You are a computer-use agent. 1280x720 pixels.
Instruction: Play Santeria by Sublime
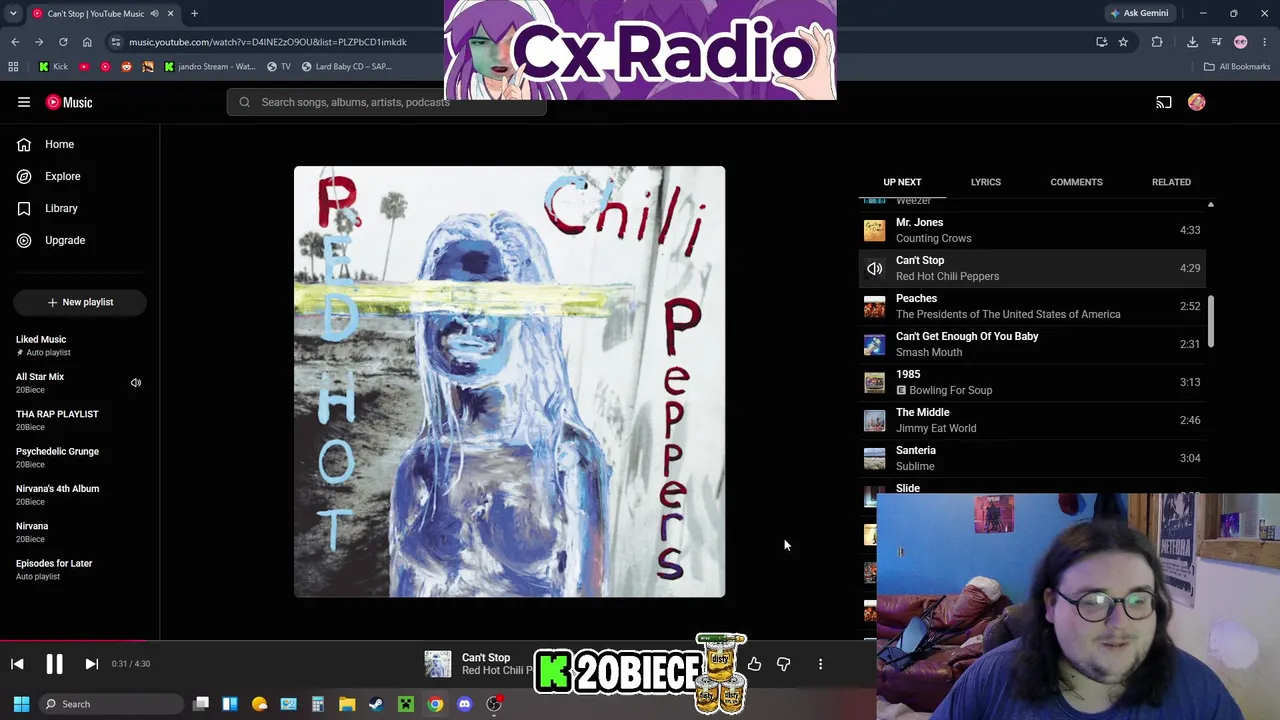click(x=1032, y=458)
